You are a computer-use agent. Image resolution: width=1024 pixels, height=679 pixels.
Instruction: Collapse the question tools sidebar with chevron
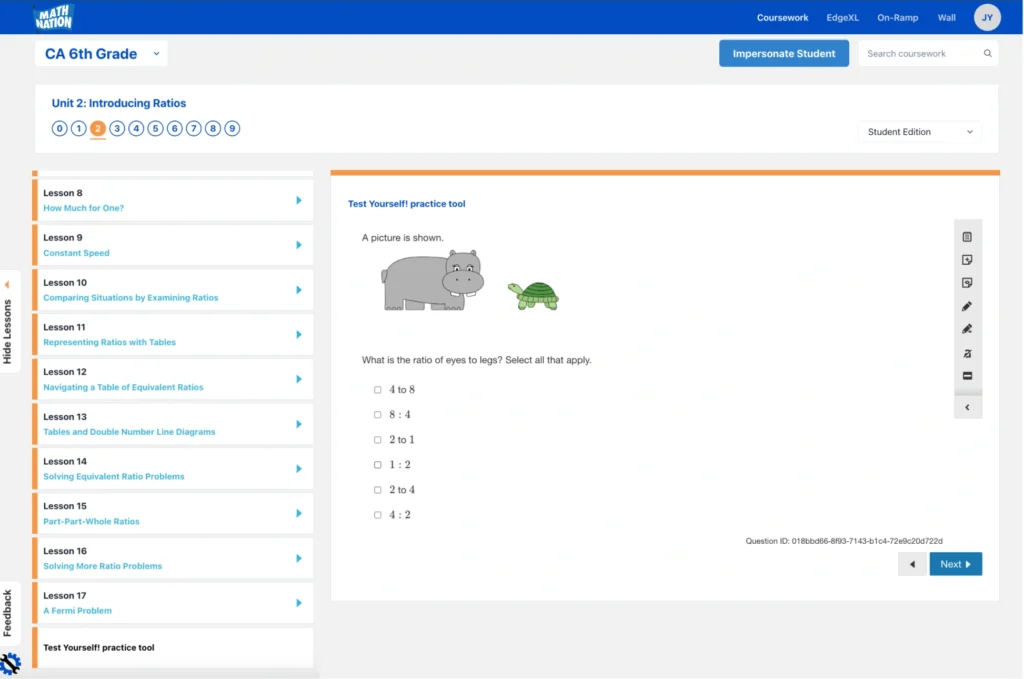pyautogui.click(x=967, y=407)
